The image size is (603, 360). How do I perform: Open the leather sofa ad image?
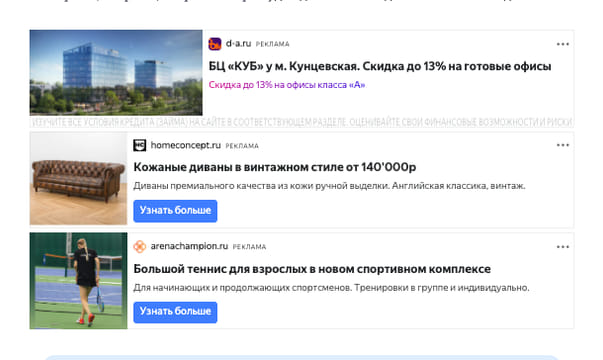(x=78, y=178)
